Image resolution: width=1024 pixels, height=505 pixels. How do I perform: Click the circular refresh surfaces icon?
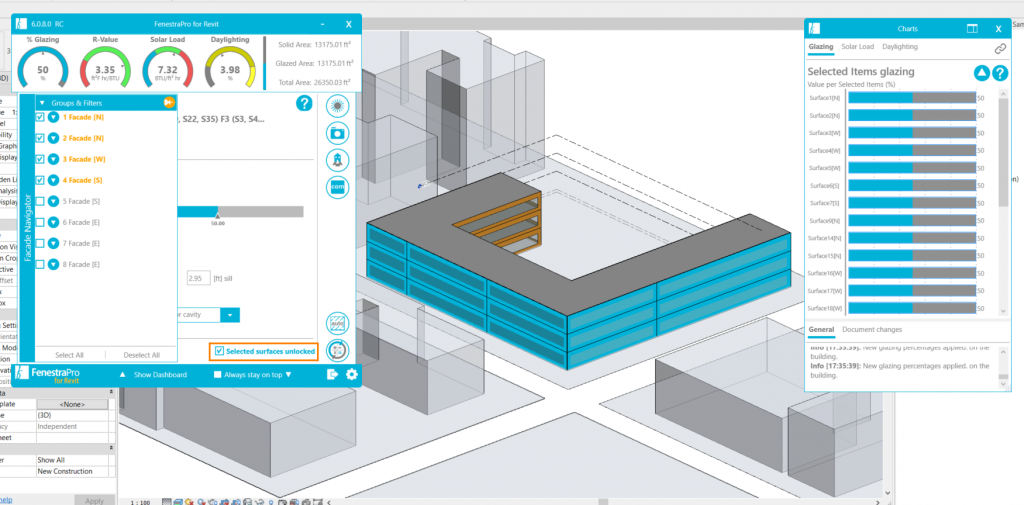[338, 351]
